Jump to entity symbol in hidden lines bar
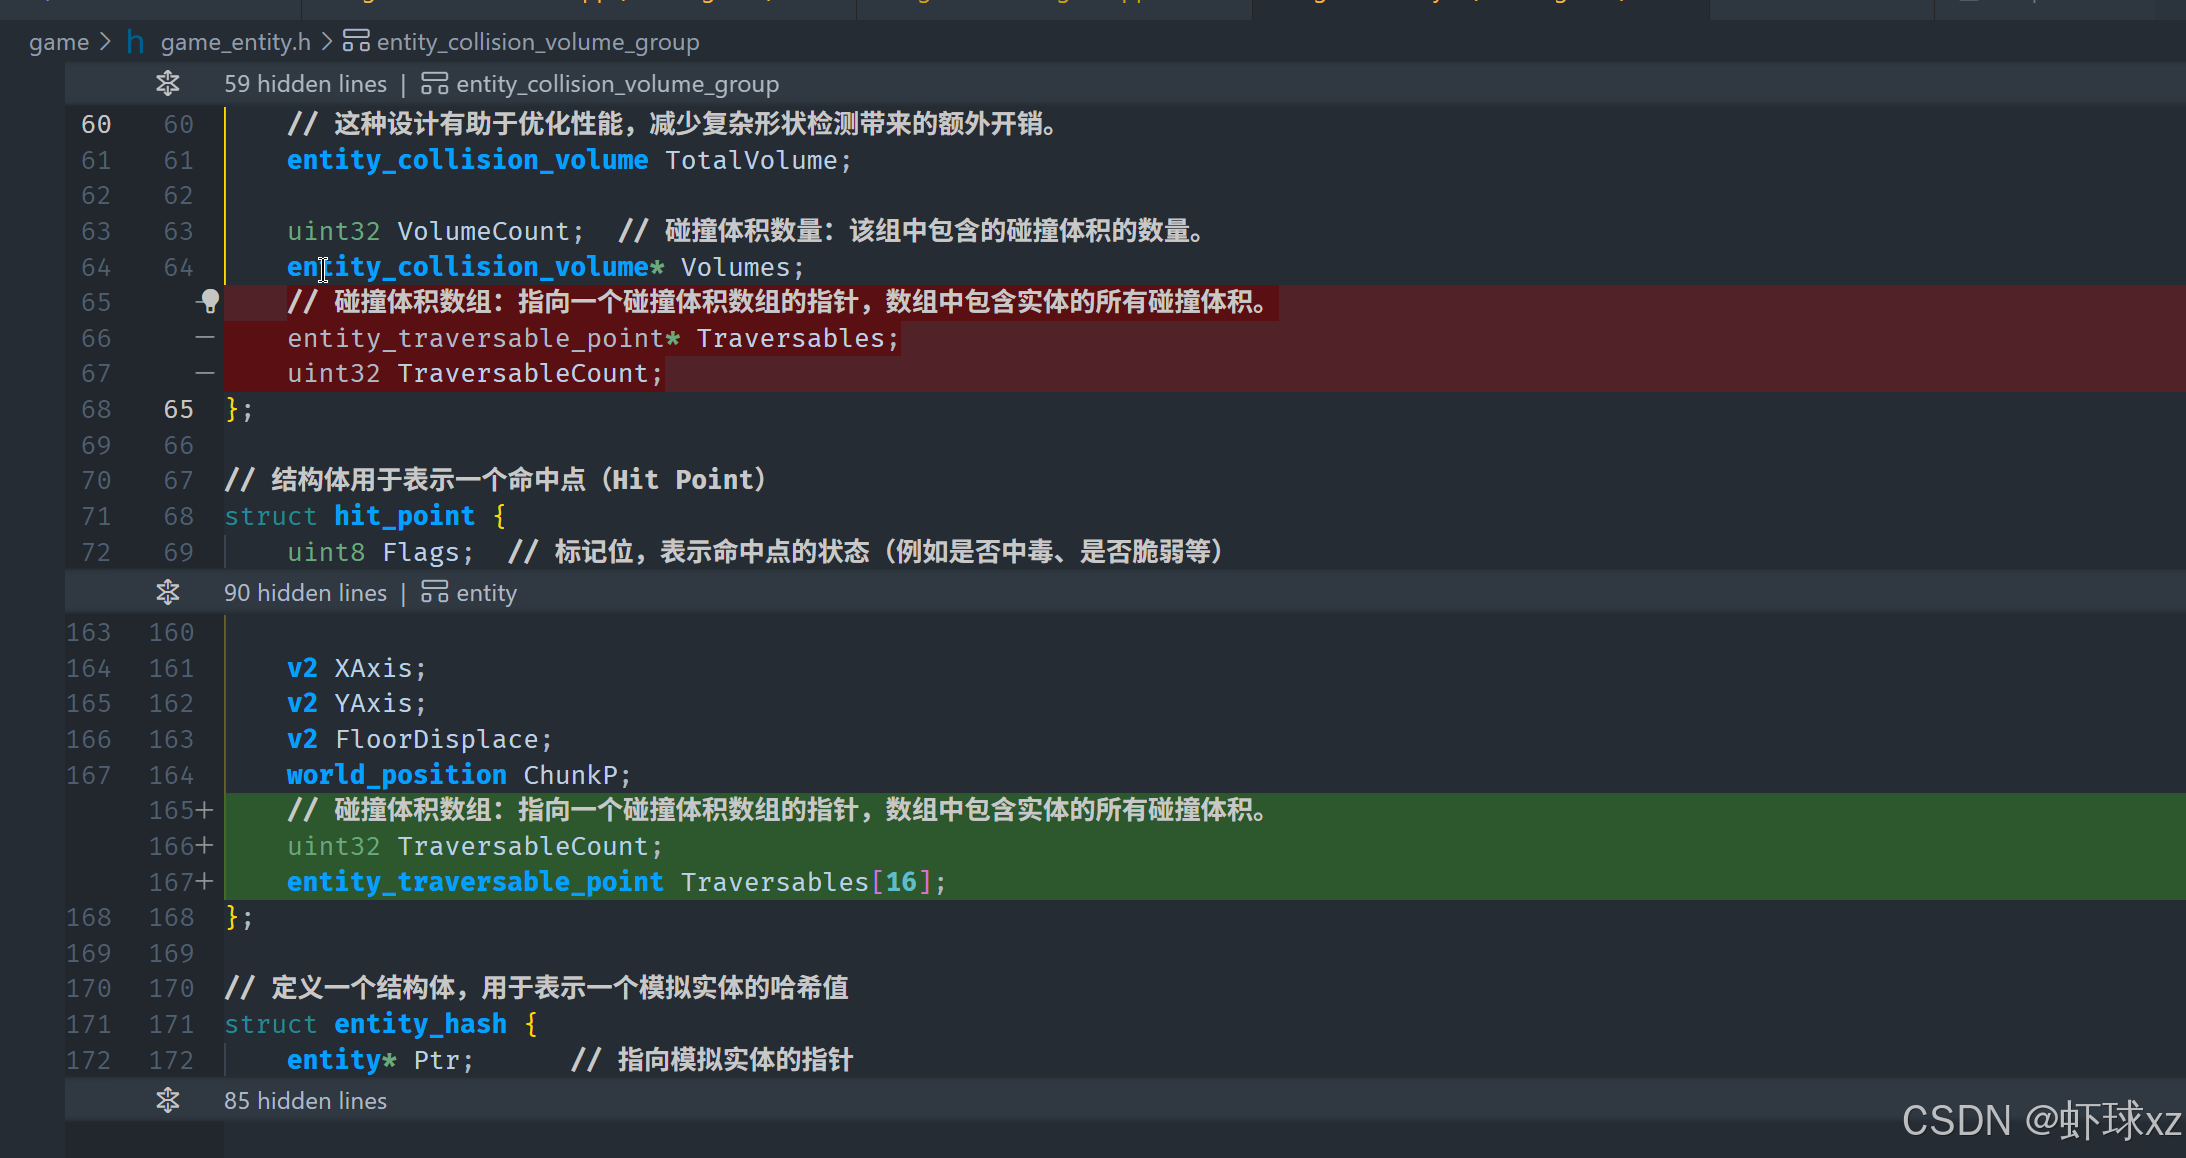Image resolution: width=2186 pixels, height=1158 pixels. coord(486,593)
